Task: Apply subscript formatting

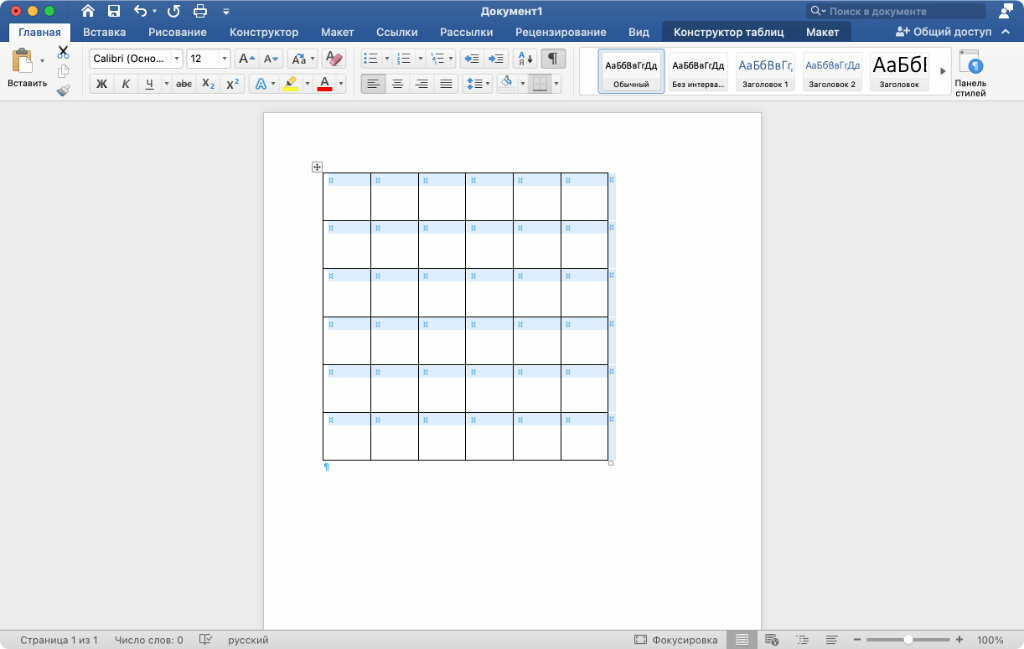Action: [209, 84]
